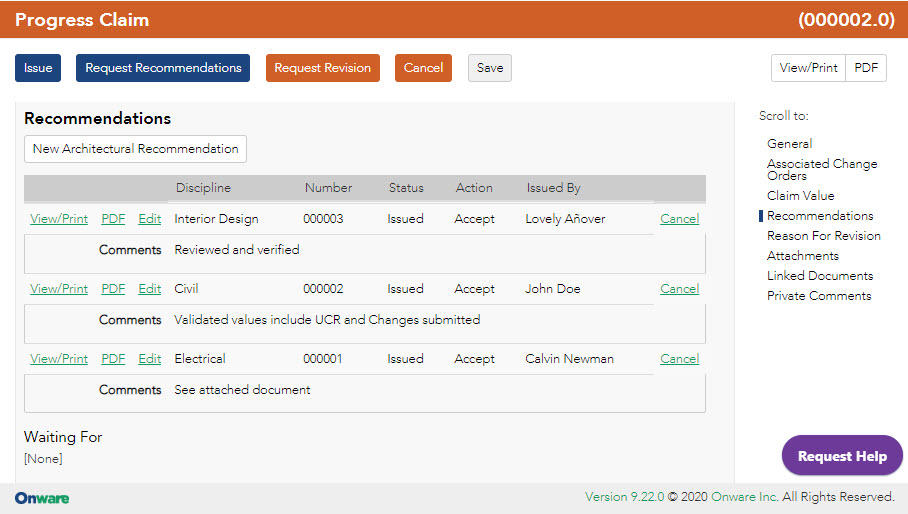Open the Onware Inc. footer link

(745, 497)
